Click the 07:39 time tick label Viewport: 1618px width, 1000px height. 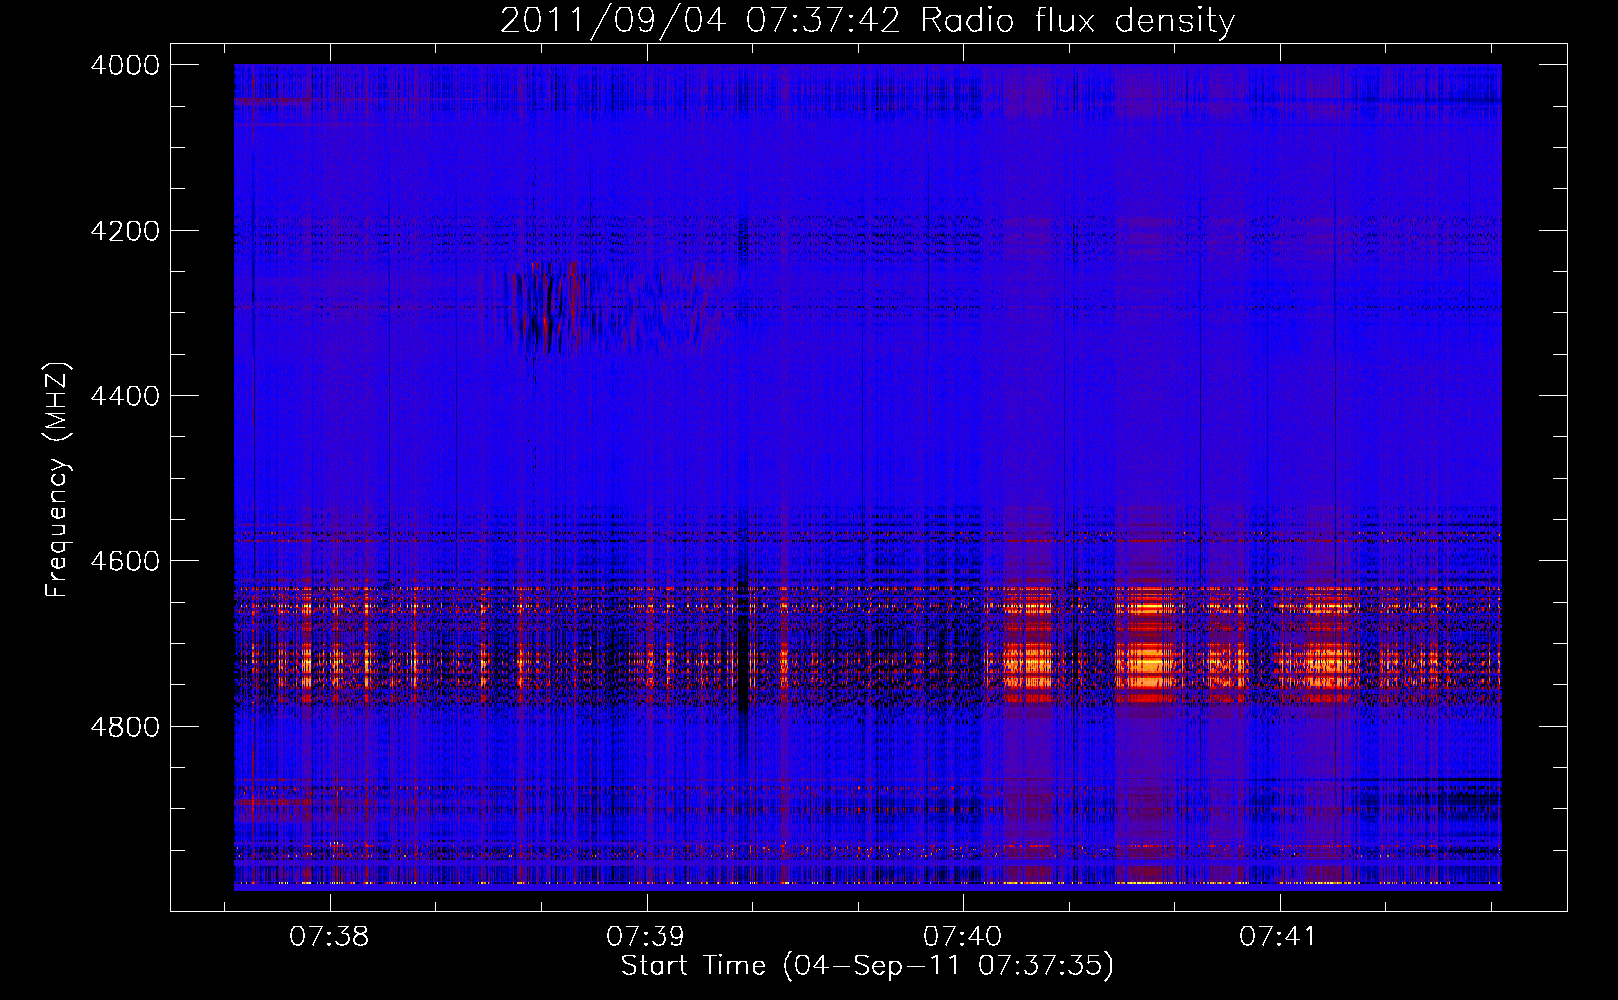tap(646, 937)
